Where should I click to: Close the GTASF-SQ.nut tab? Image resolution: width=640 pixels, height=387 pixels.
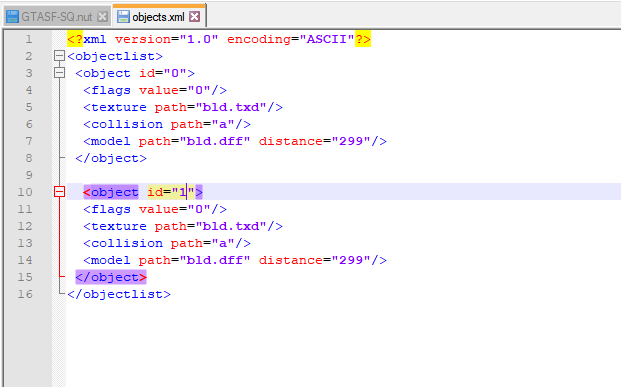[102, 17]
